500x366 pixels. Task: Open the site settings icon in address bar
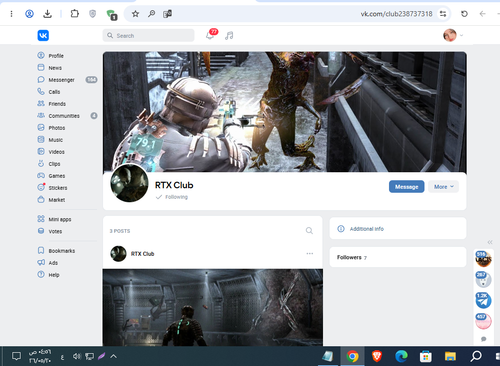pos(443,14)
